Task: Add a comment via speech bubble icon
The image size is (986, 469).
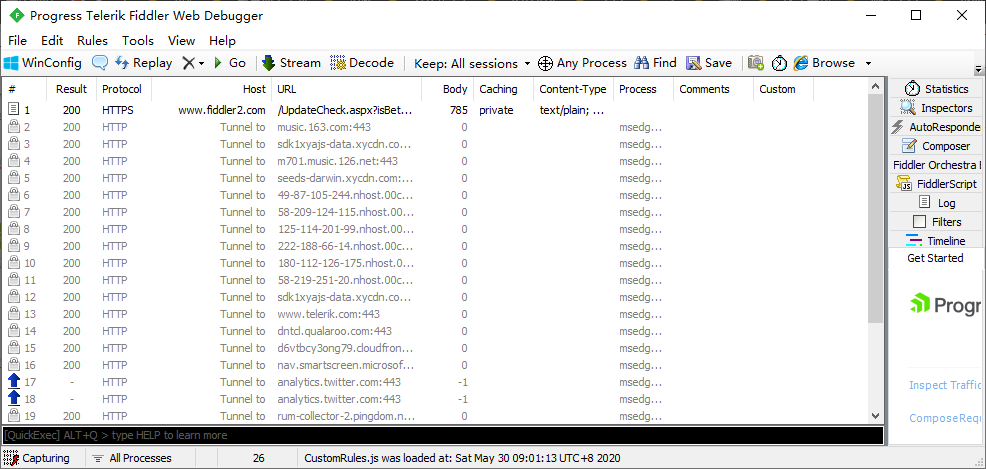Action: (x=100, y=63)
